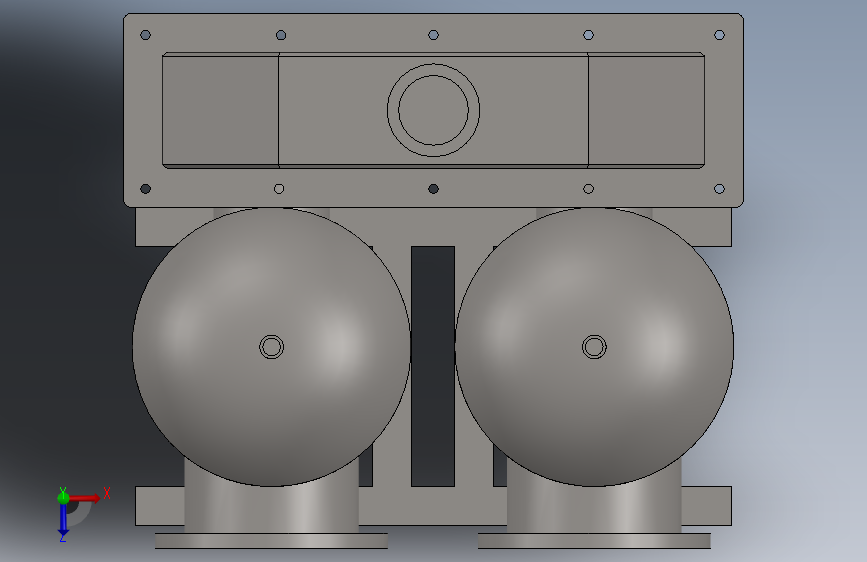Select the top-left corner bolt hole of the plate
Screen dimensions: 867x562
[x=145, y=35]
